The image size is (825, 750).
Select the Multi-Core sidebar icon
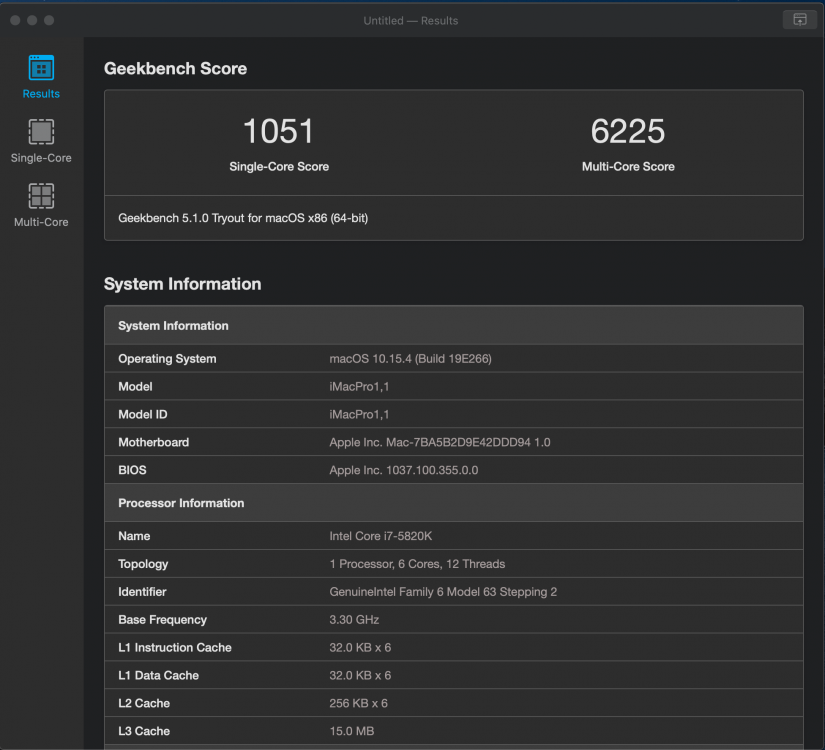coord(41,196)
